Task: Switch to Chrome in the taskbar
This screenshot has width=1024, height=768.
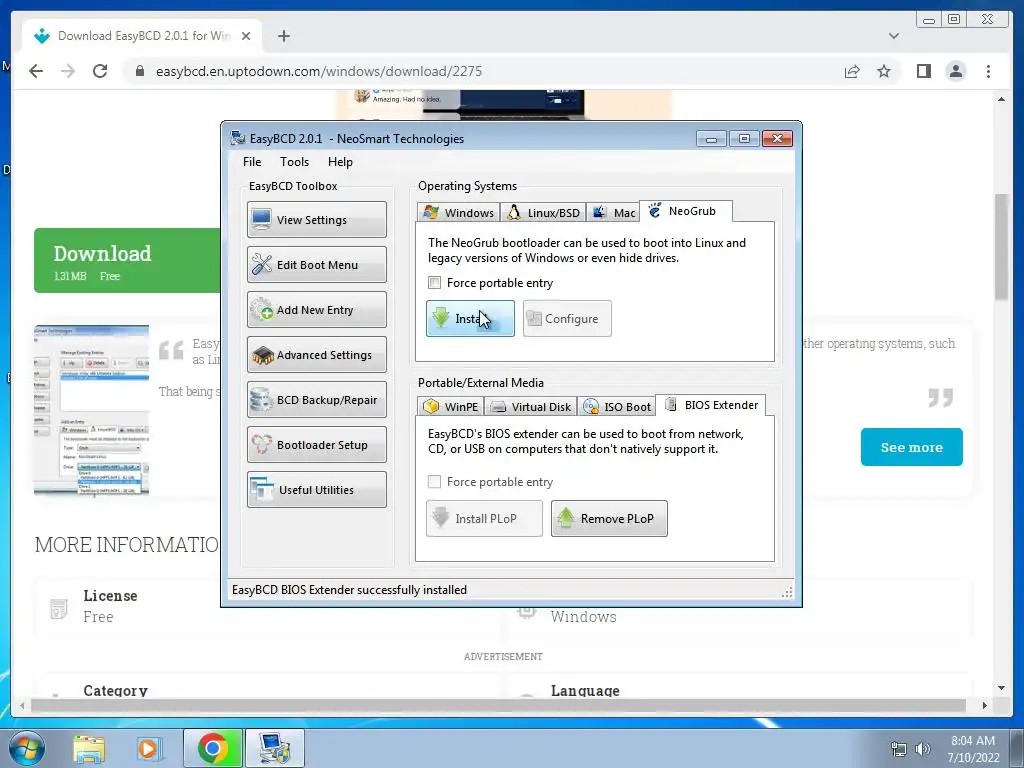Action: point(212,748)
